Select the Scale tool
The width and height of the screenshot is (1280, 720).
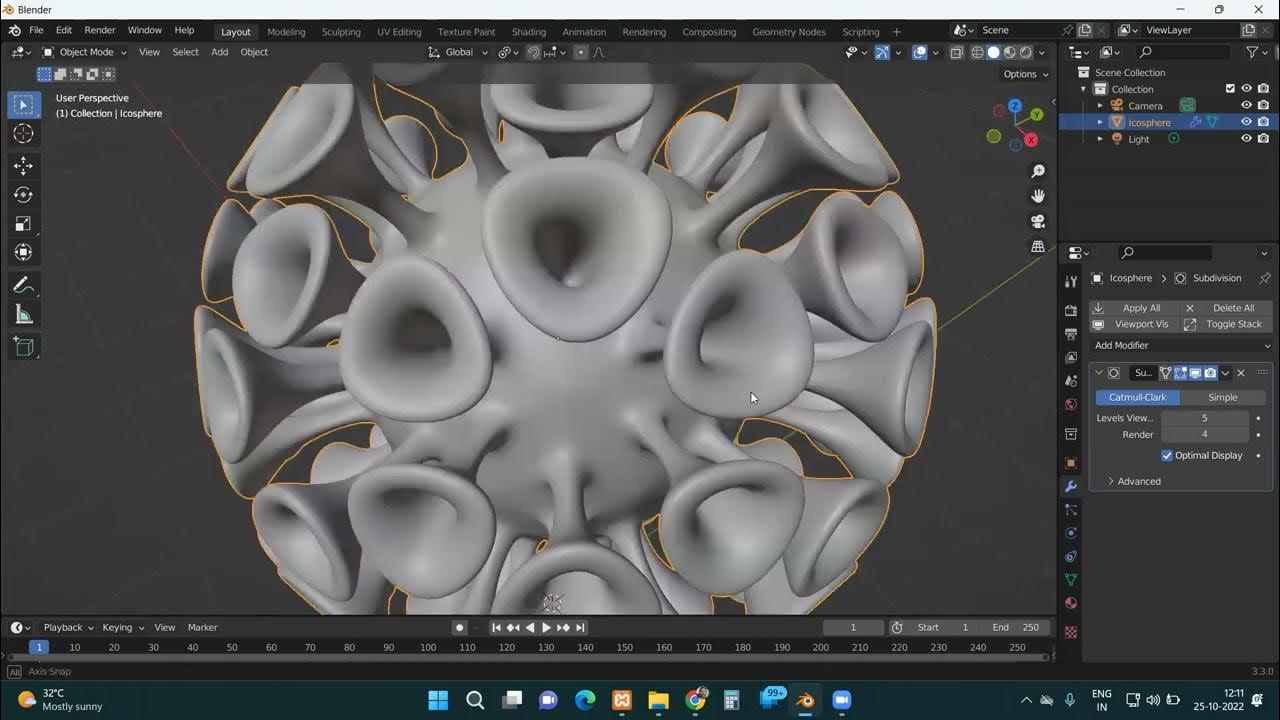[x=24, y=224]
